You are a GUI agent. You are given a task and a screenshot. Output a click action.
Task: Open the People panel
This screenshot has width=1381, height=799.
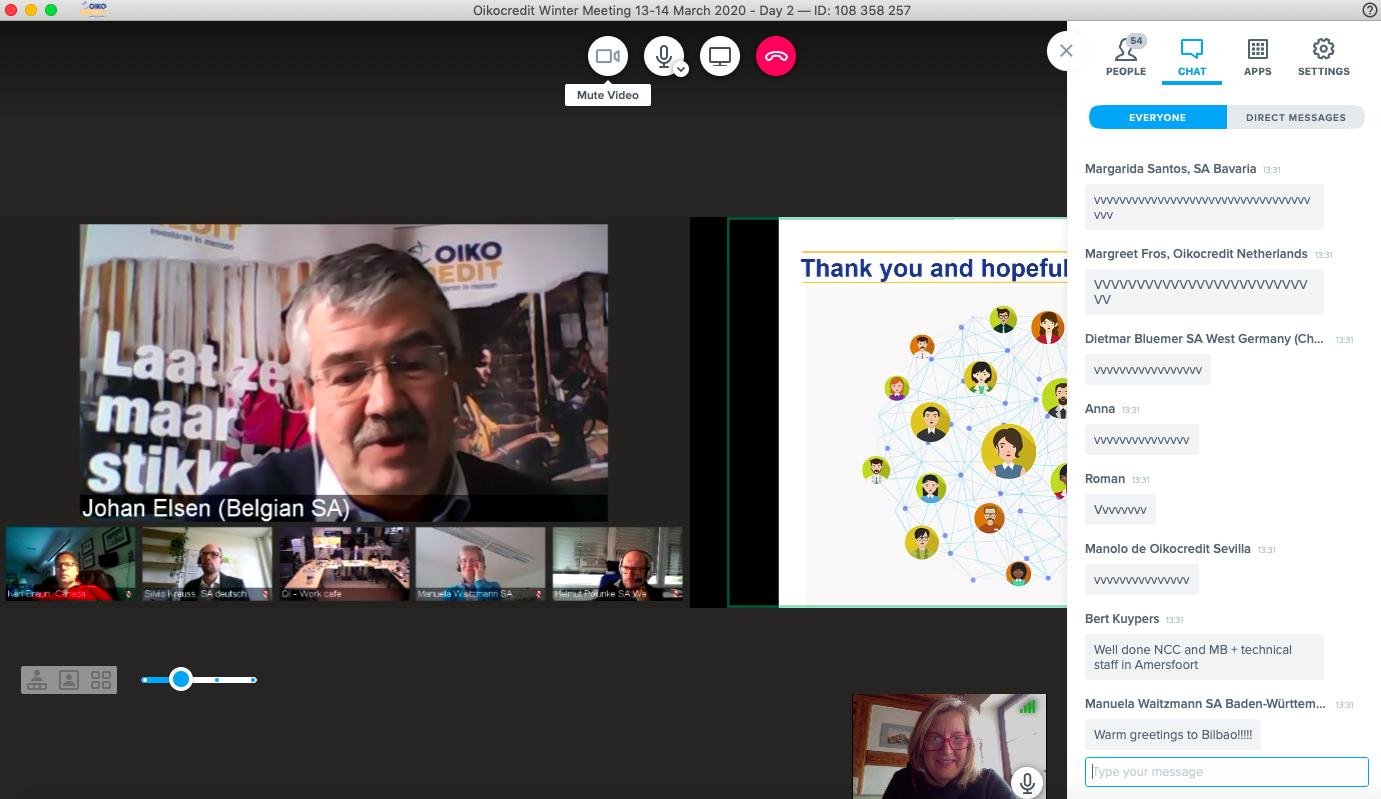point(1125,57)
